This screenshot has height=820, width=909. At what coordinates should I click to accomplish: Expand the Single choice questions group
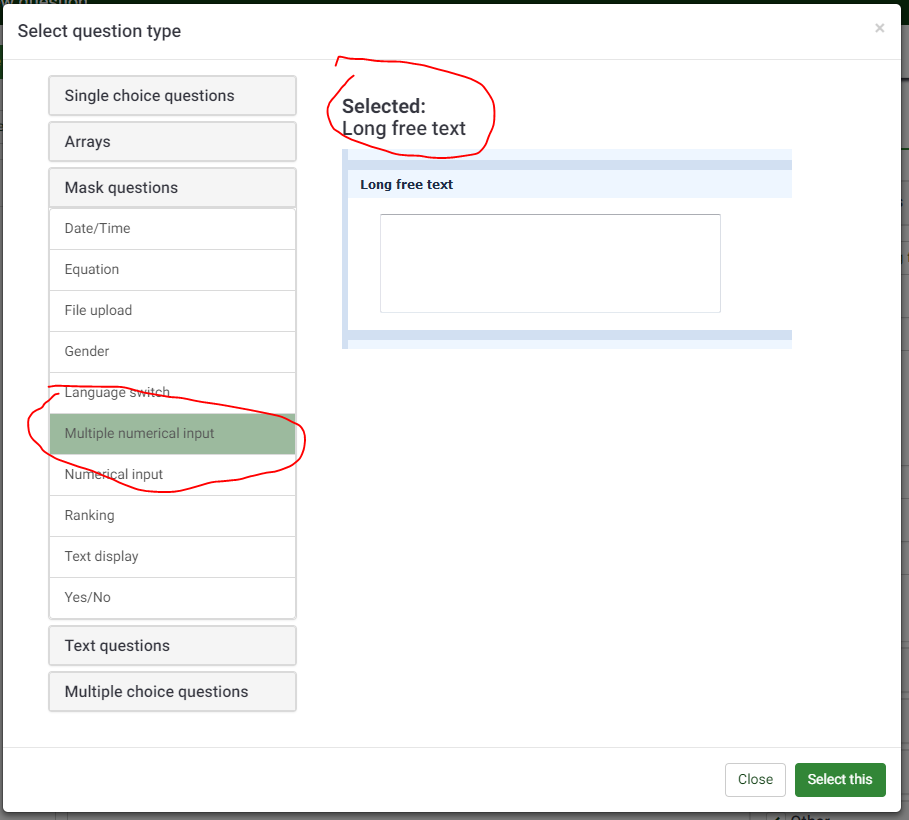tap(172, 96)
